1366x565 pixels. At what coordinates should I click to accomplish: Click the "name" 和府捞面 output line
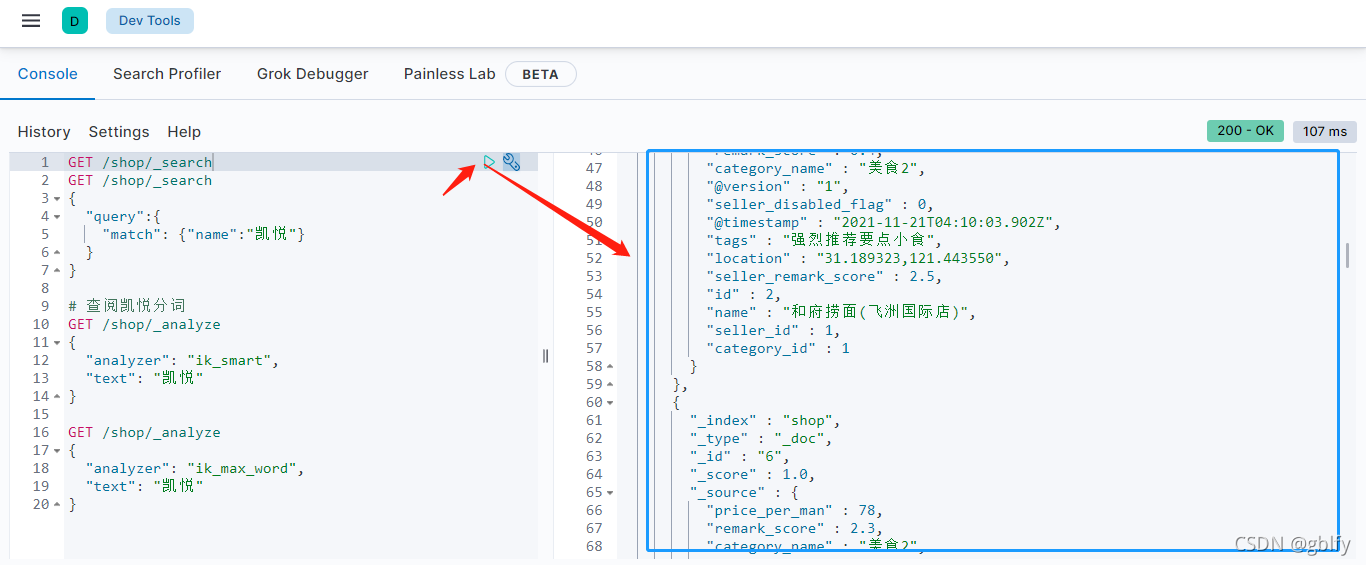[841, 312]
